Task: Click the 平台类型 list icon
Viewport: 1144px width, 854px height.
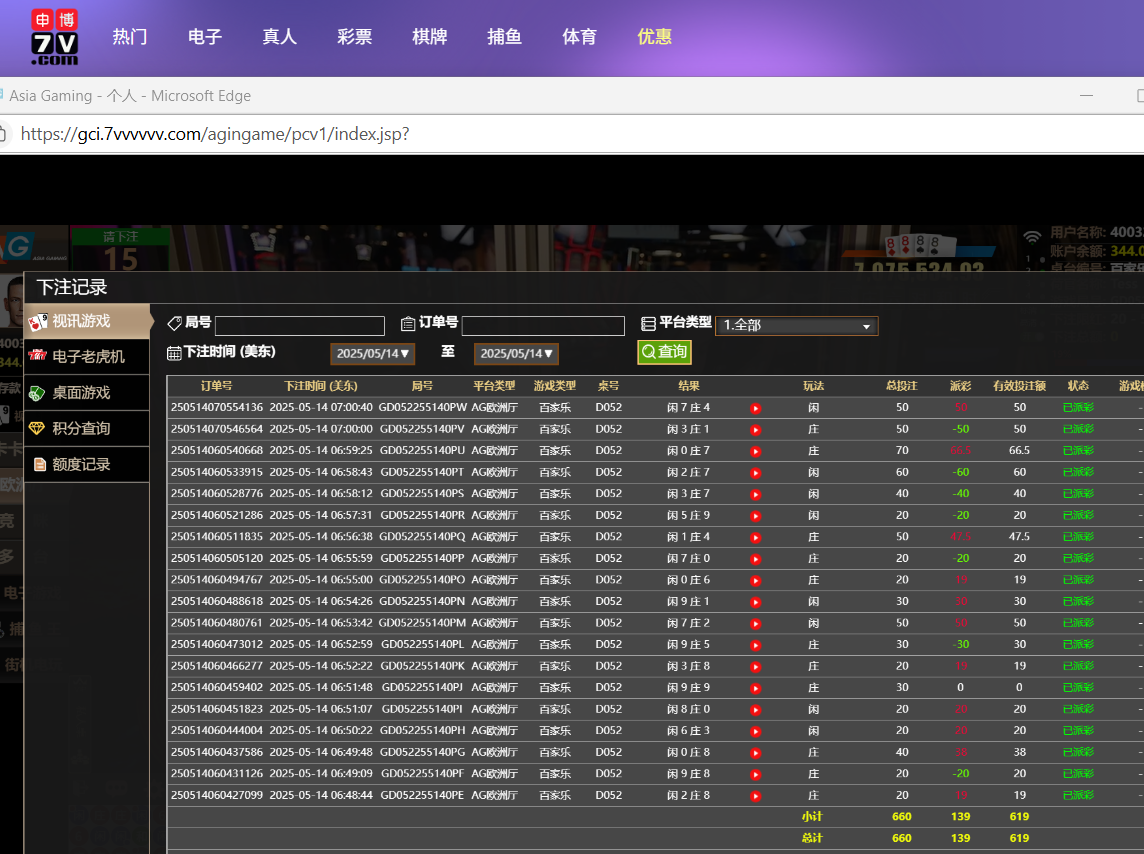Action: pyautogui.click(x=648, y=323)
